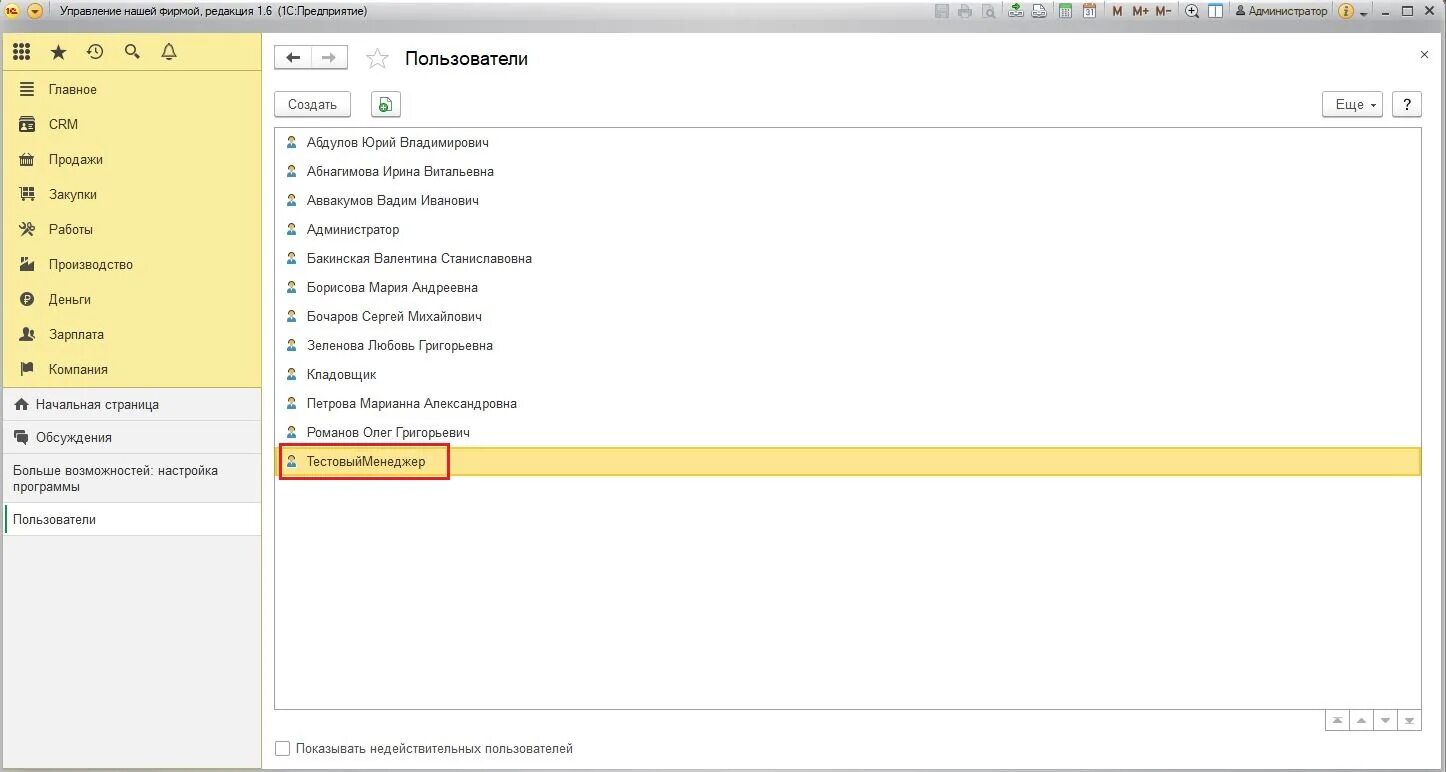This screenshot has width=1446, height=772.
Task: Select user Бочаров Сергей Михайлович
Action: tap(848, 316)
